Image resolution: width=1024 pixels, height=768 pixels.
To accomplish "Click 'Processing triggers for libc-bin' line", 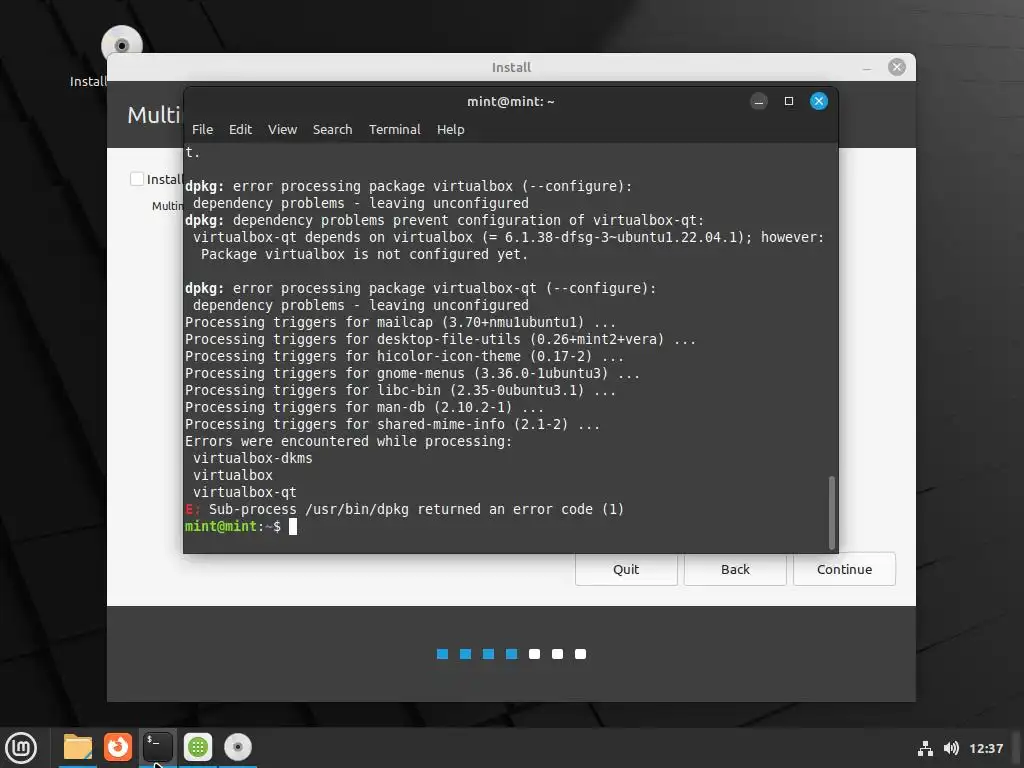I will 400,391.
